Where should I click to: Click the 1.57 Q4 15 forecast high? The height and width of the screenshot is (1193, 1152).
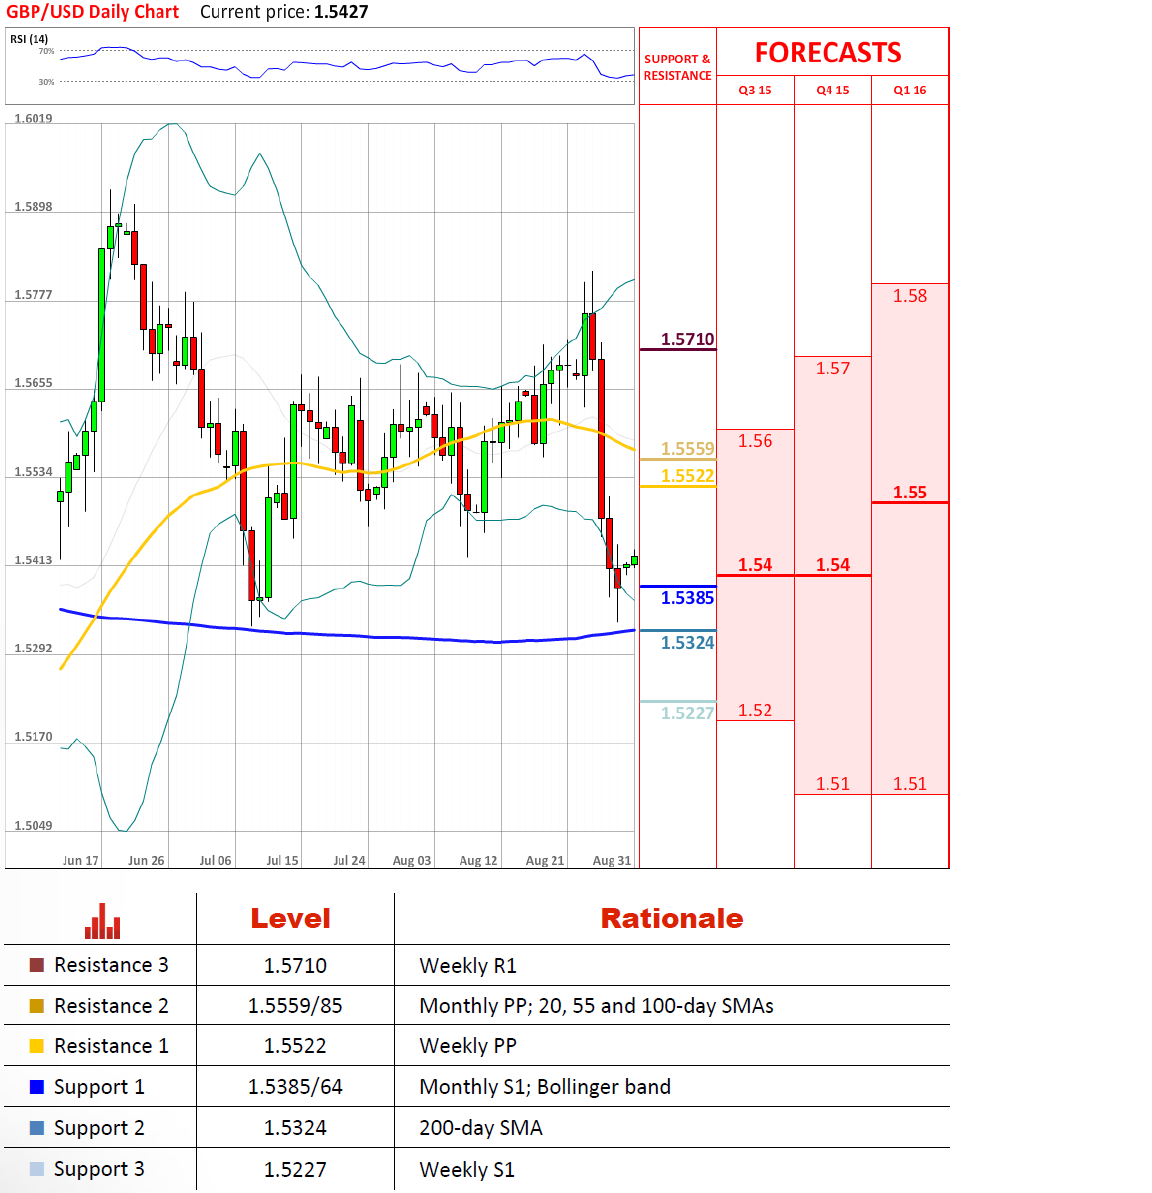point(832,368)
